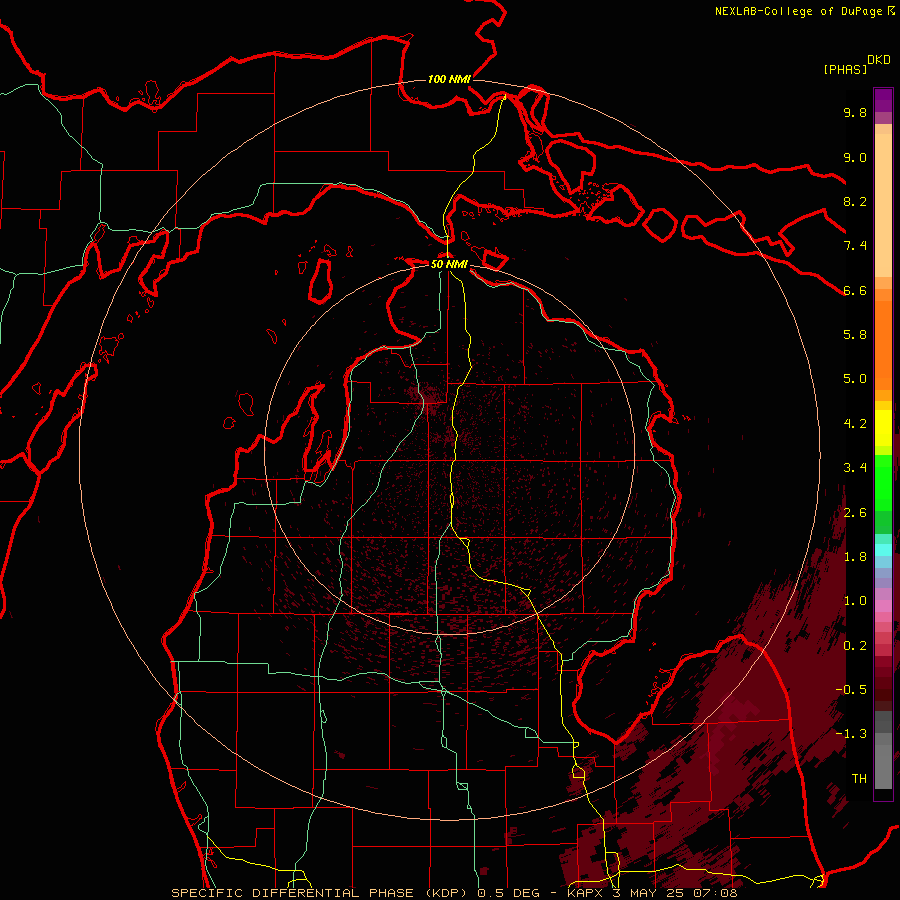This screenshot has width=900, height=900.
Task: Click the 9.8 value on color scale
Action: click(x=855, y=112)
